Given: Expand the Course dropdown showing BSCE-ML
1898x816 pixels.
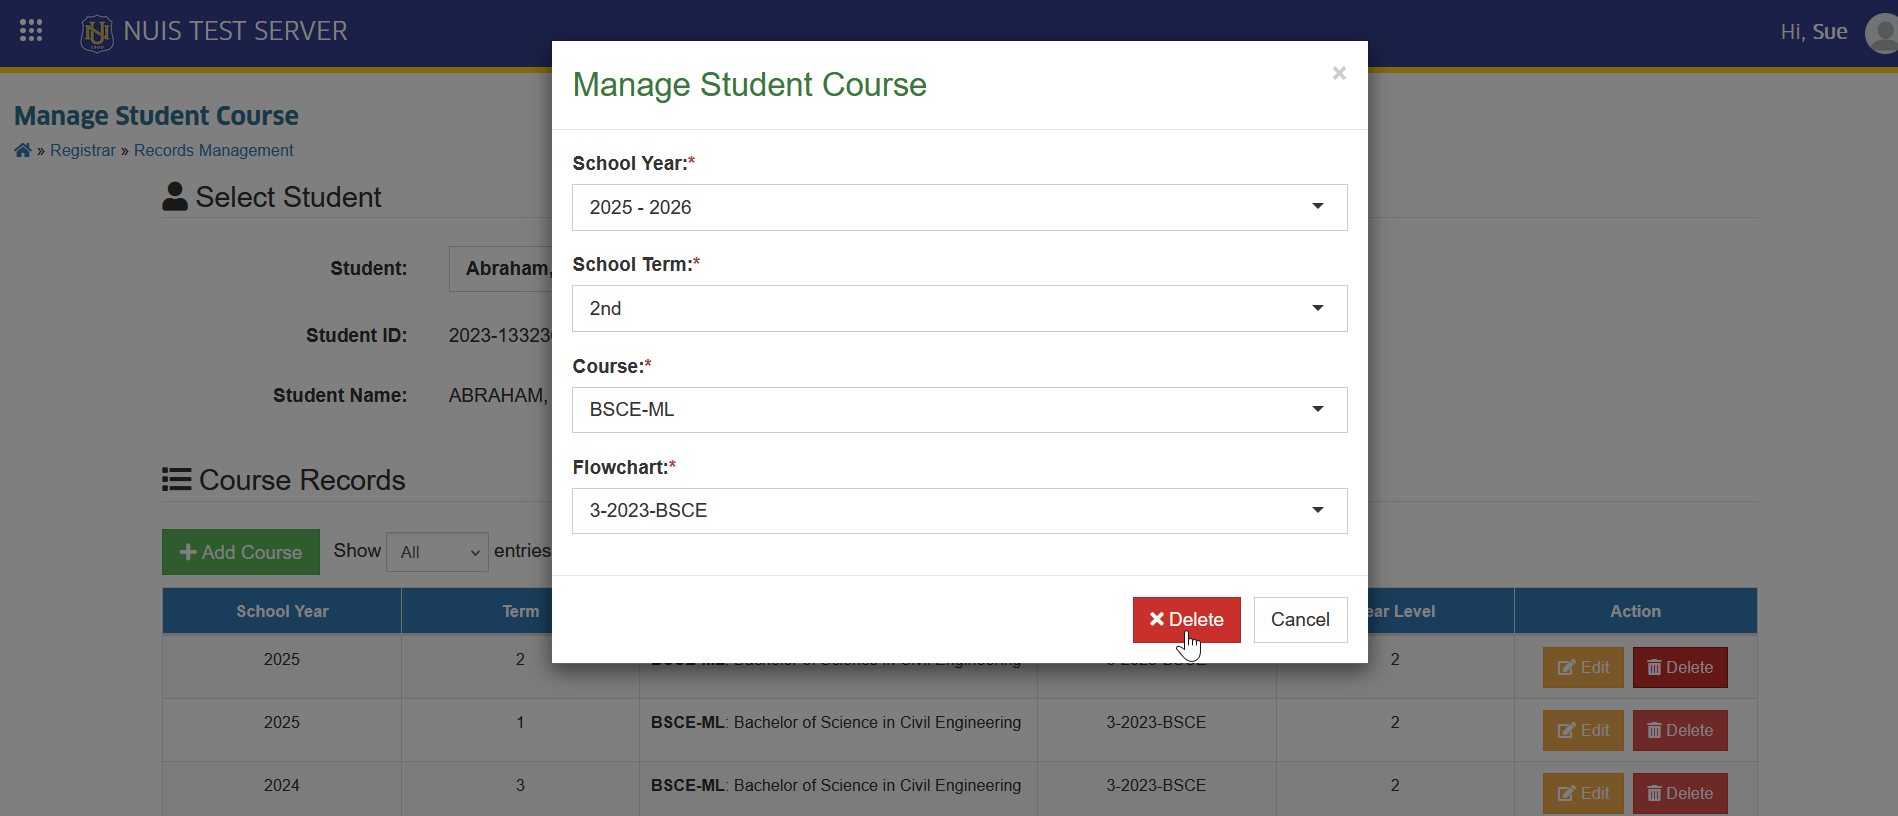Looking at the screenshot, I should point(959,410).
